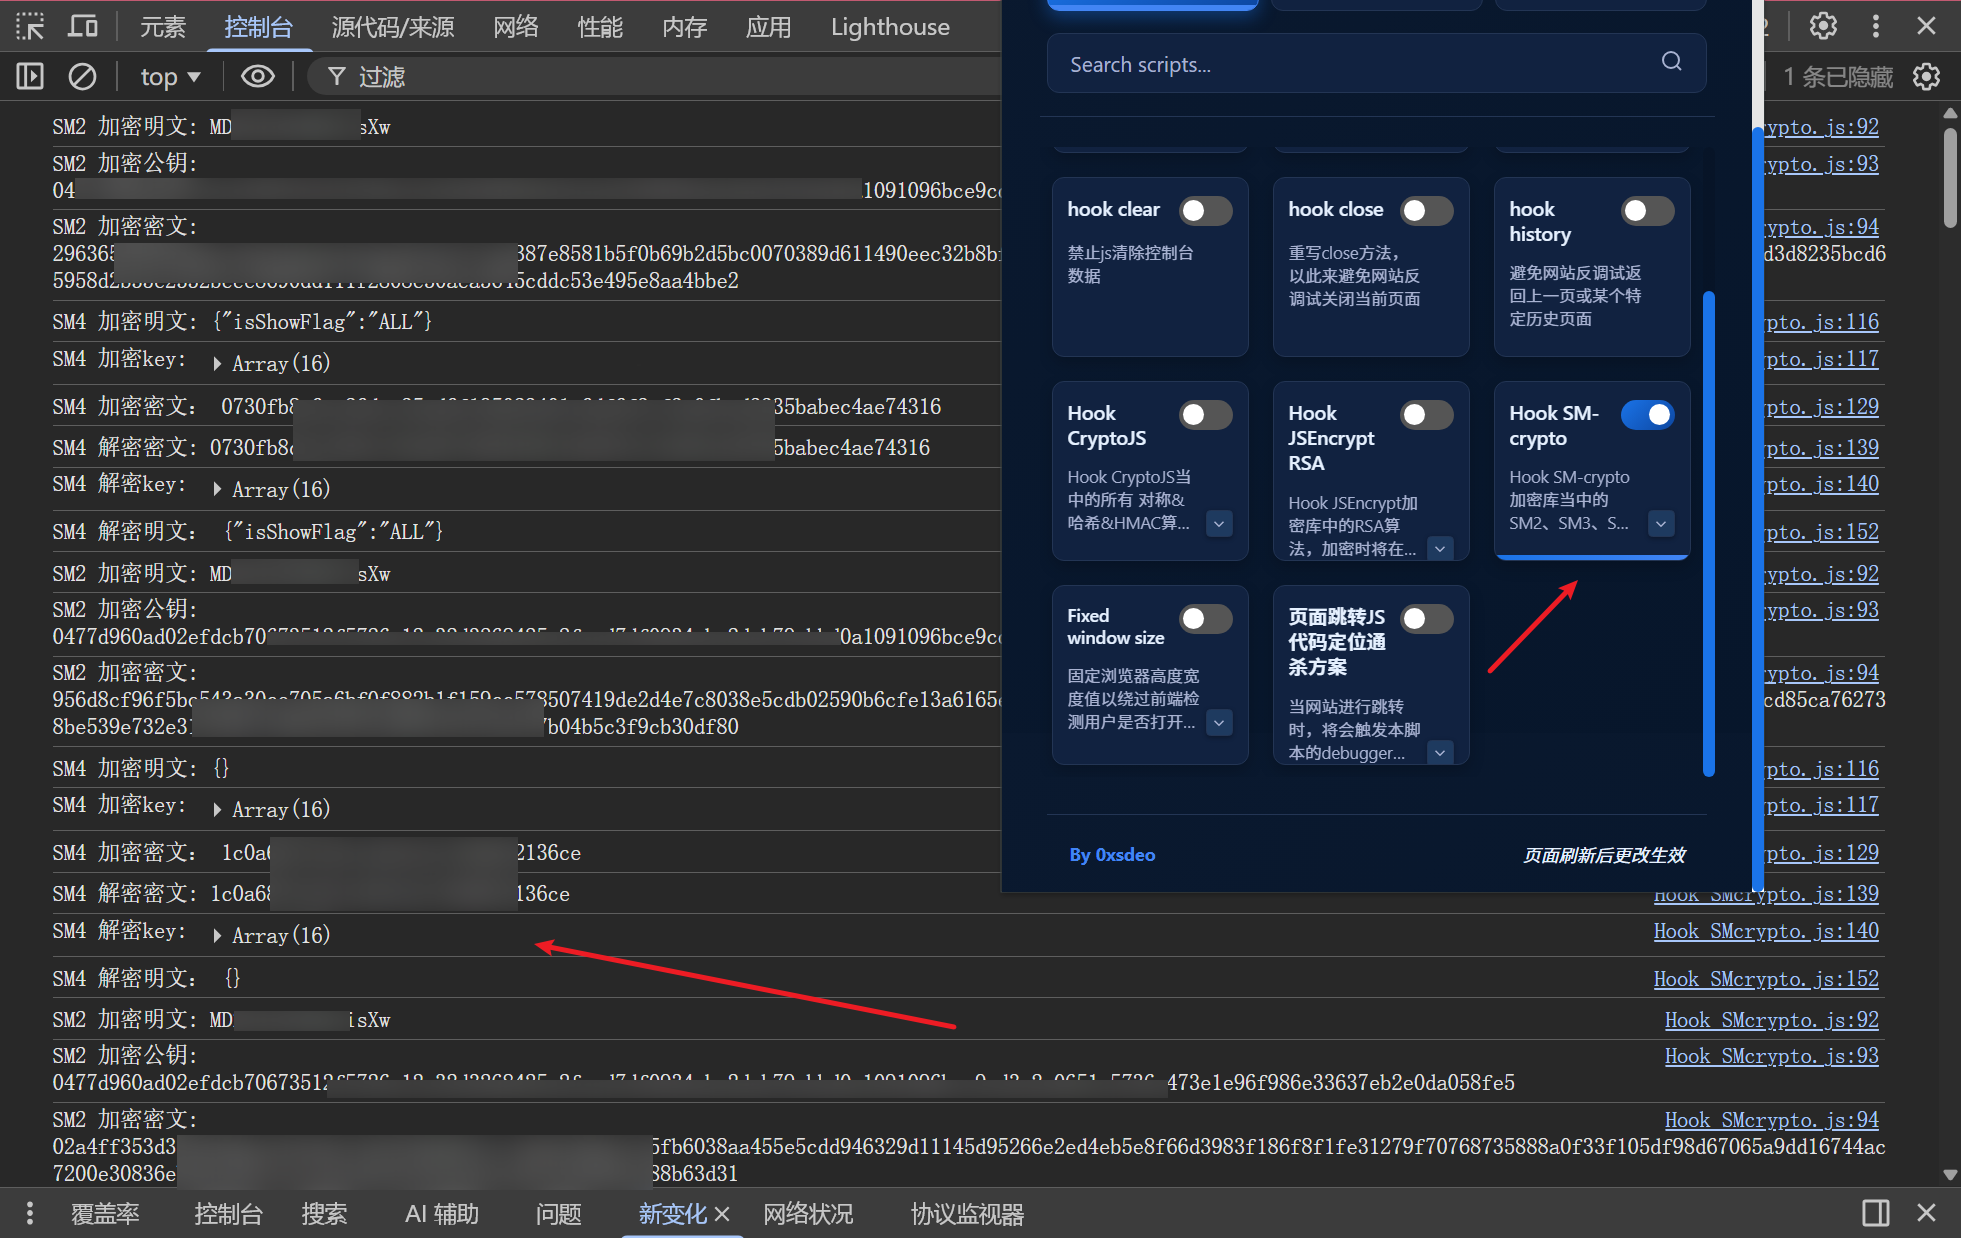The width and height of the screenshot is (1961, 1238).
Task: Focus the Search scripts input field
Action: click(x=1376, y=64)
